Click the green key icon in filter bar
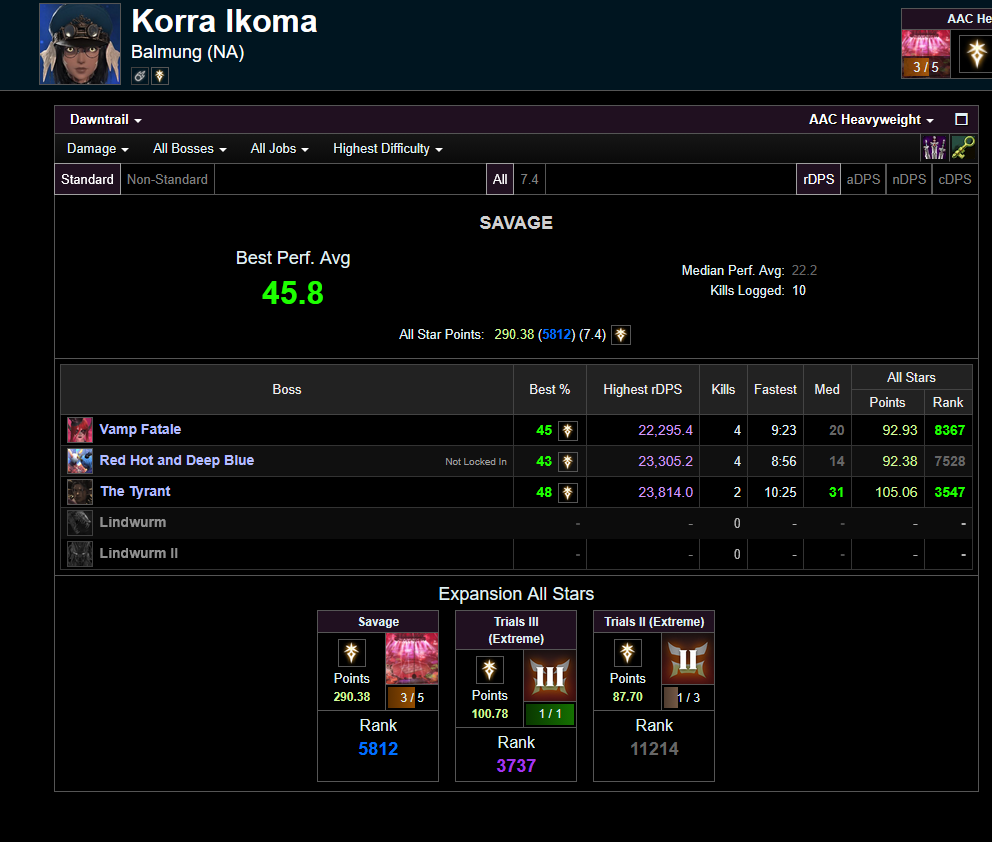The height and width of the screenshot is (842, 992). (963, 148)
